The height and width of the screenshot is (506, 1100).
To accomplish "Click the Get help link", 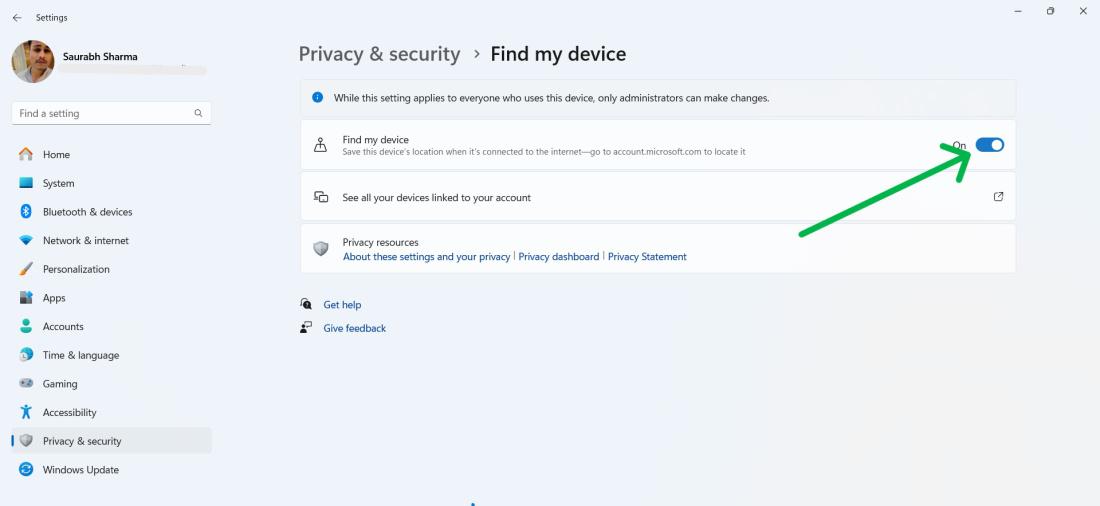I will point(342,305).
